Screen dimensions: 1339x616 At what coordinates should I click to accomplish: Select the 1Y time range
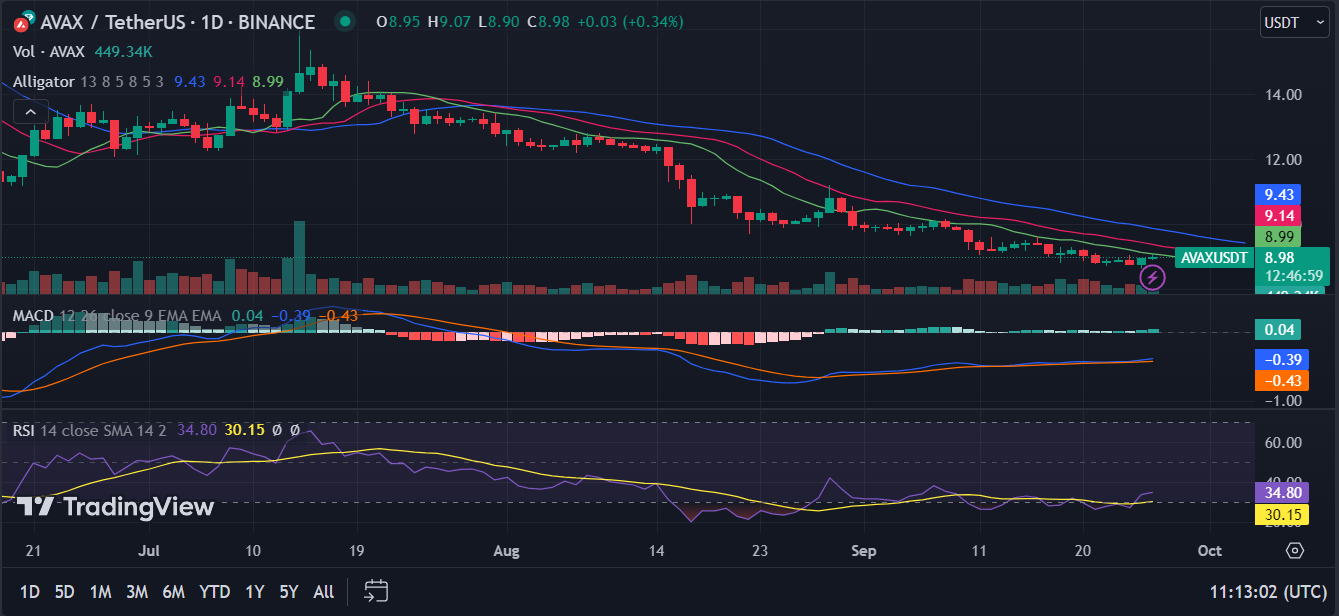[253, 591]
